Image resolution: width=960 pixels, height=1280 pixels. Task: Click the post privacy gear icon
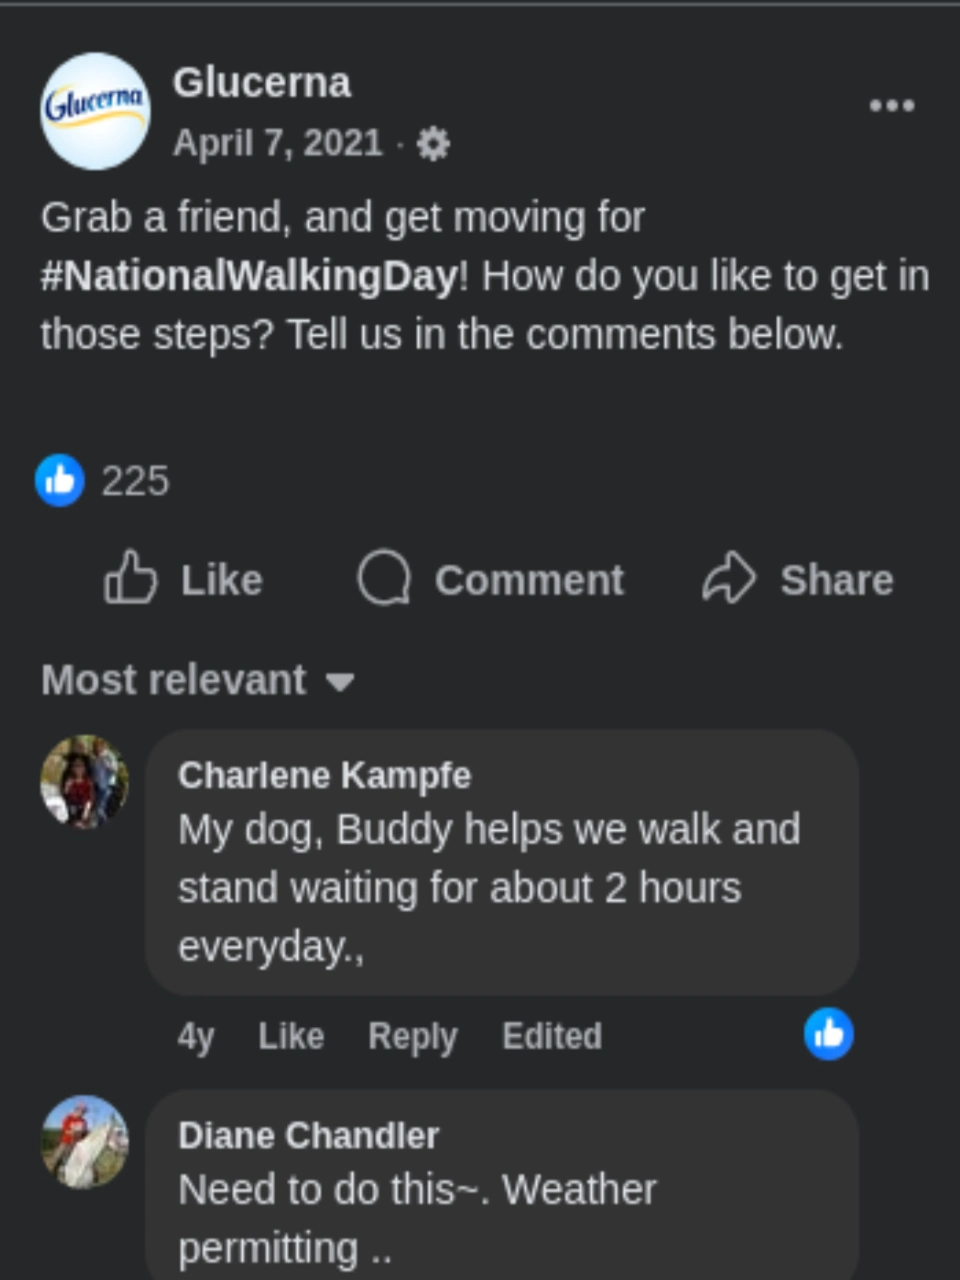(432, 145)
